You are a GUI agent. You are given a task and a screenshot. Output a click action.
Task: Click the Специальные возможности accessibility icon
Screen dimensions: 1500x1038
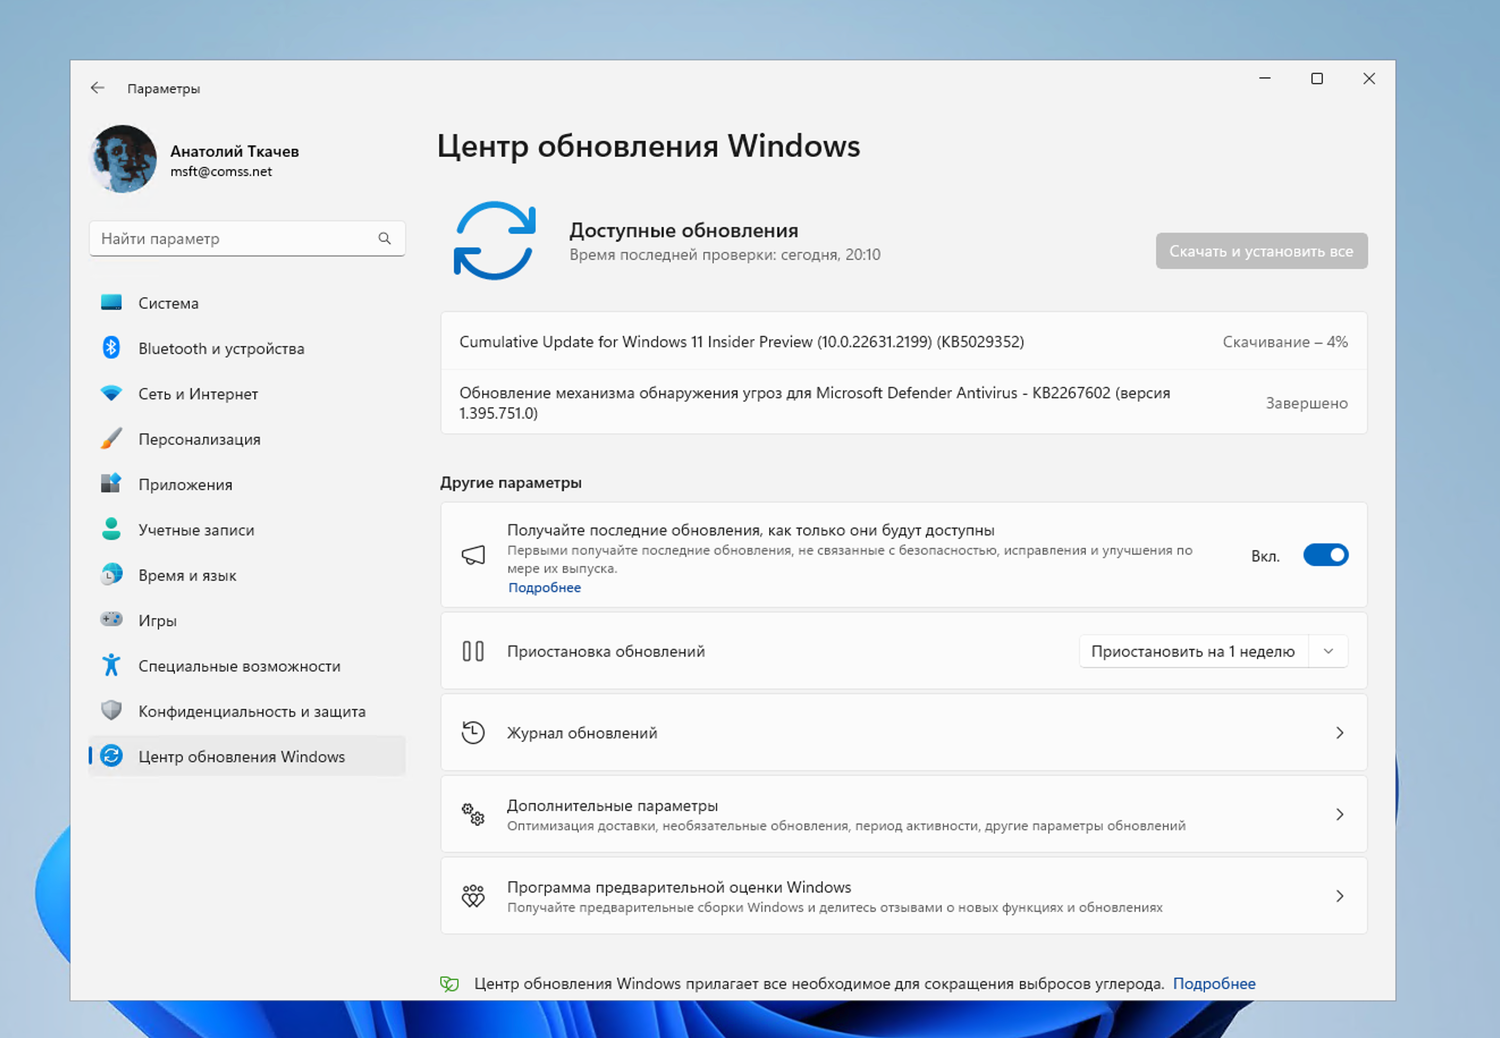[x=111, y=665]
